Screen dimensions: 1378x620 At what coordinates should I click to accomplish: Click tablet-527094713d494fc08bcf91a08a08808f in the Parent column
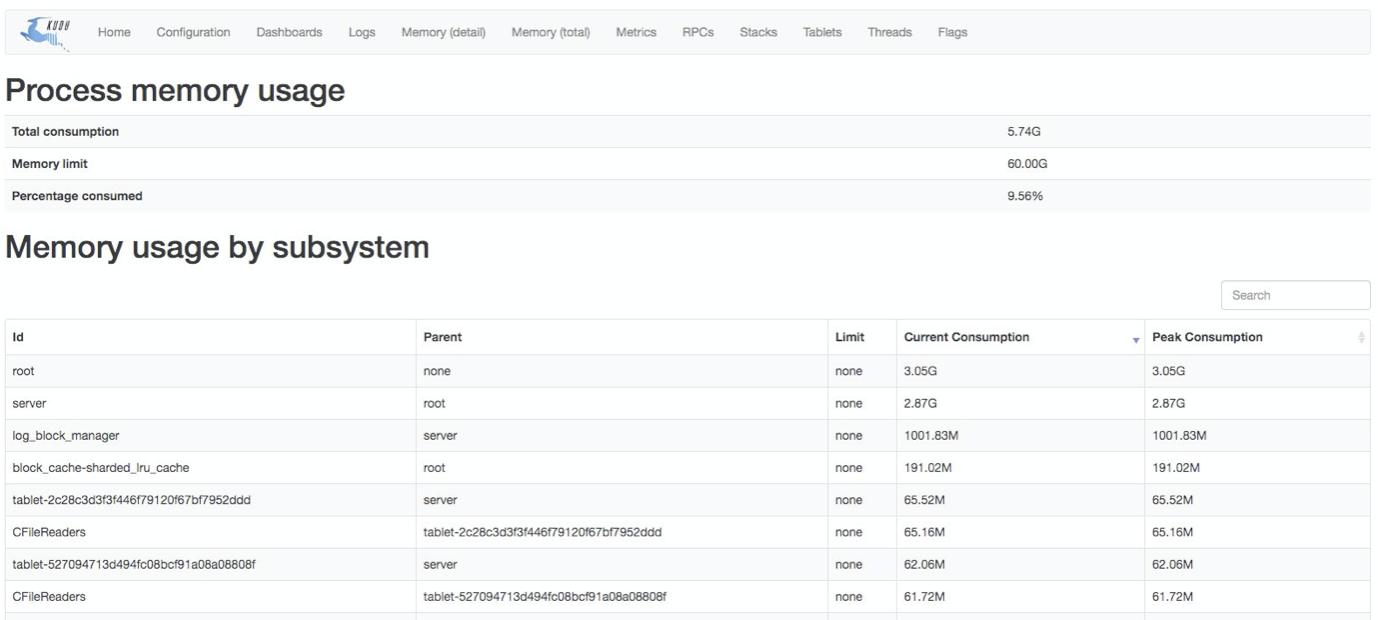click(622, 596)
